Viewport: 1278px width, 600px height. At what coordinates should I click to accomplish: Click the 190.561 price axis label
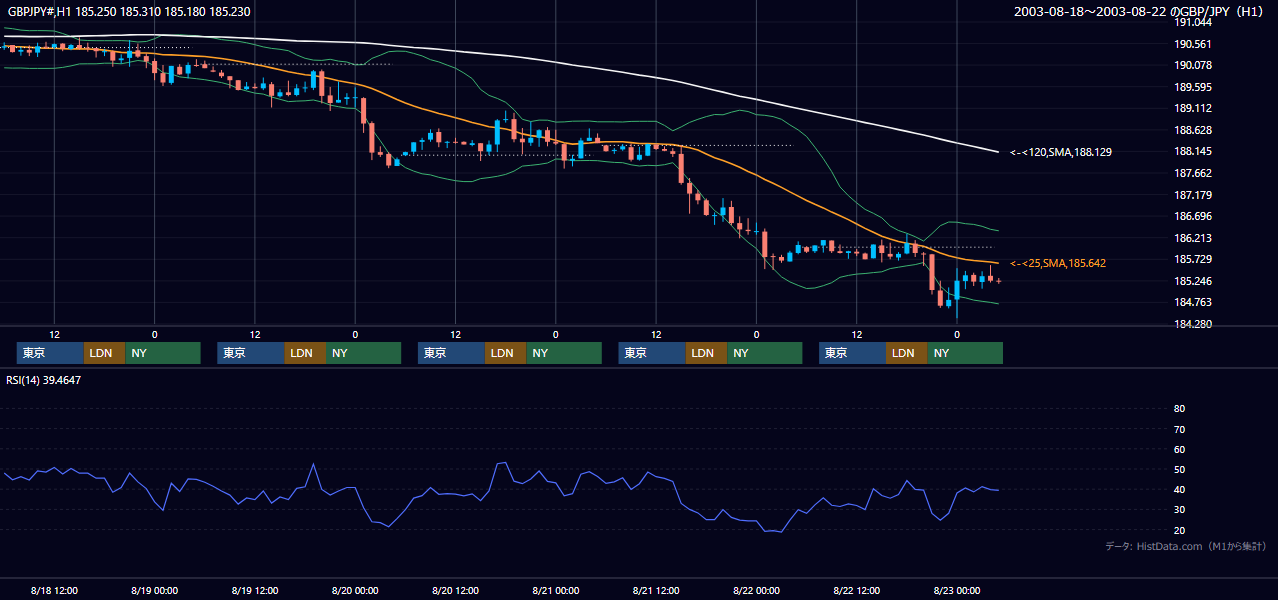(1192, 44)
